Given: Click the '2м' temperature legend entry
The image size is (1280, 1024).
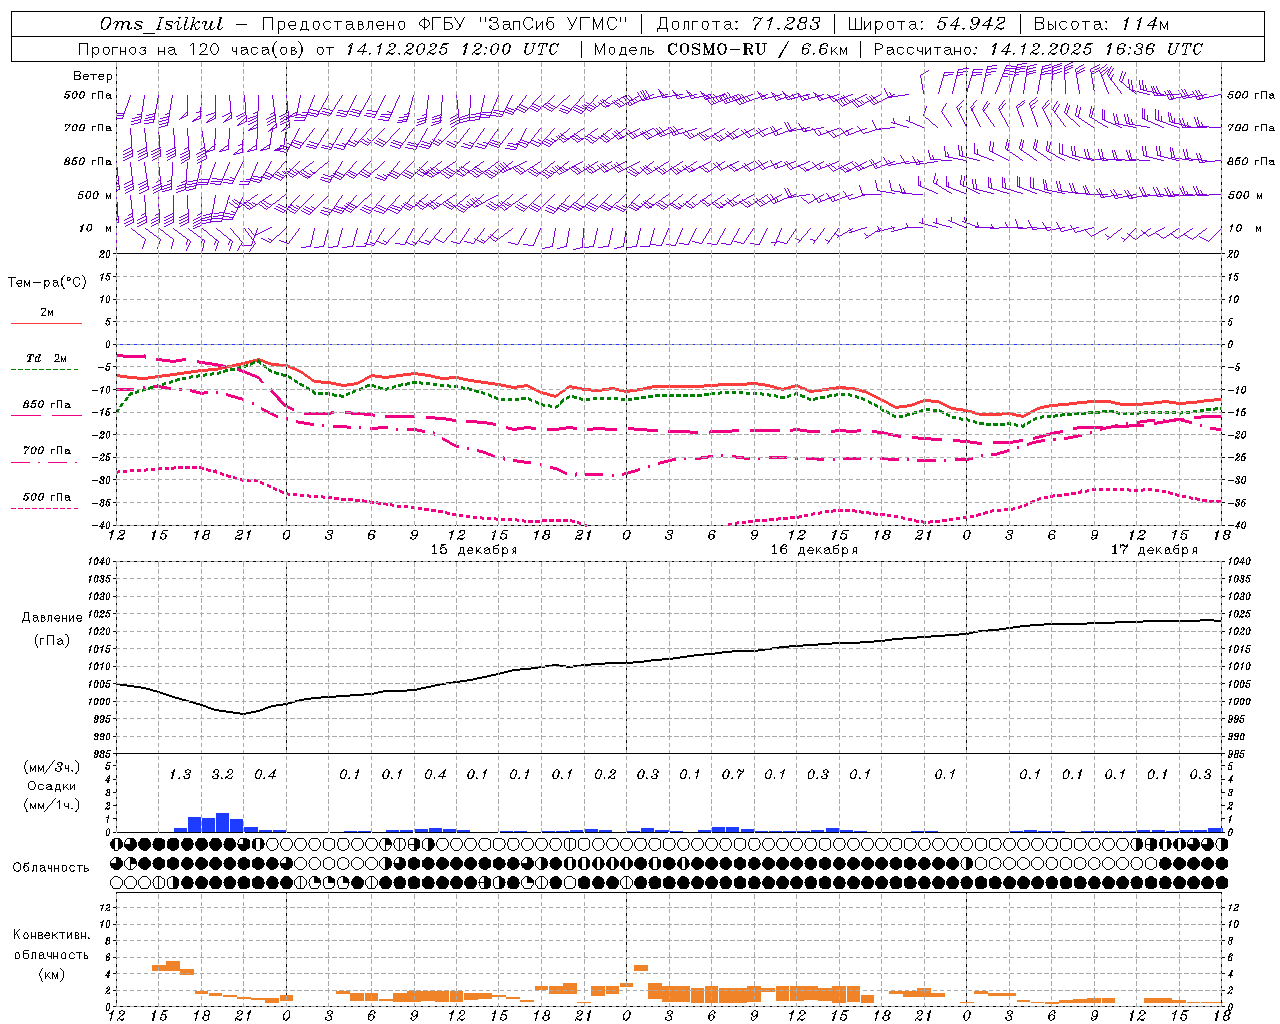Looking at the screenshot, I should click(47, 313).
